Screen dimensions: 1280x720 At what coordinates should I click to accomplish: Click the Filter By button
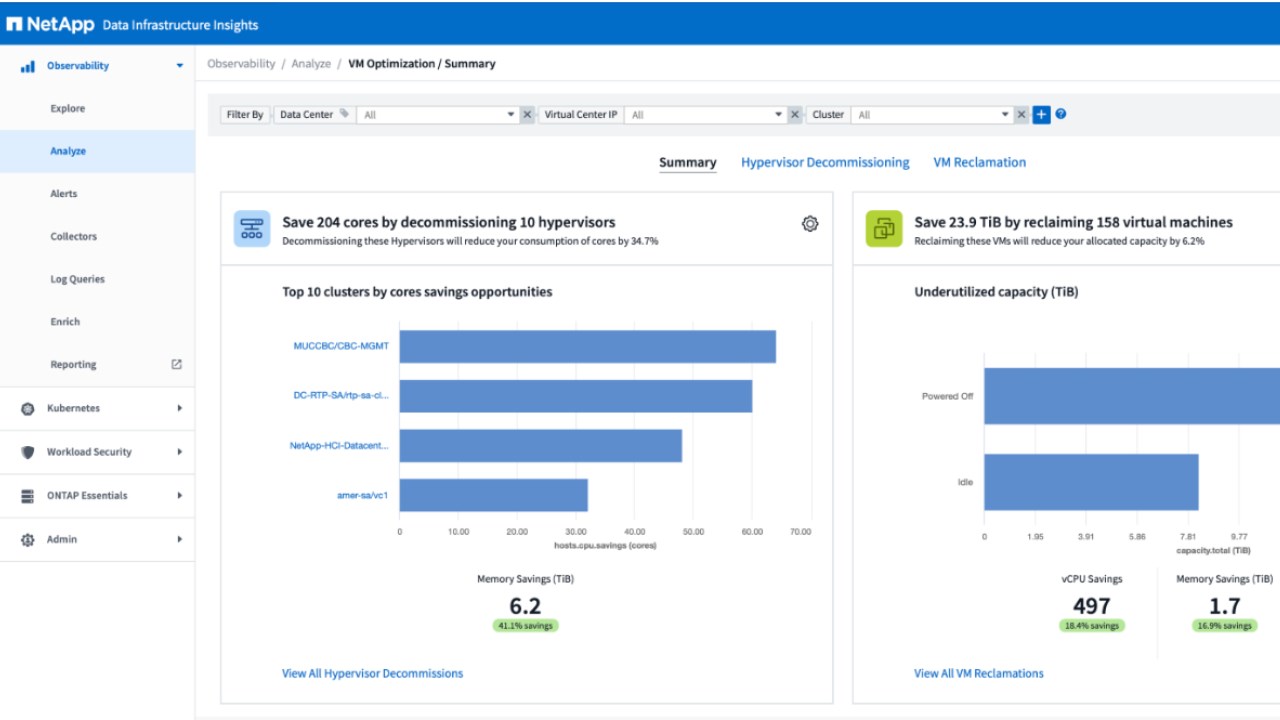[245, 115]
